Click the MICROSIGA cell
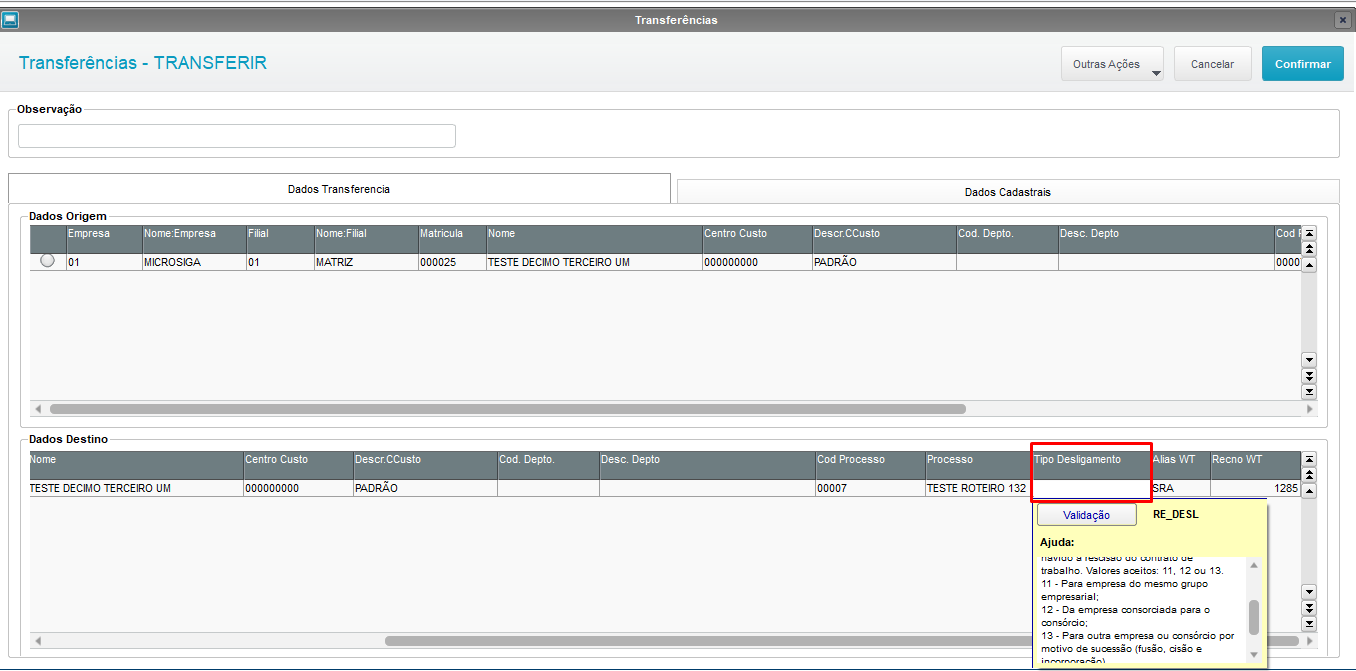Screen dimensions: 1356x671 pos(193,262)
